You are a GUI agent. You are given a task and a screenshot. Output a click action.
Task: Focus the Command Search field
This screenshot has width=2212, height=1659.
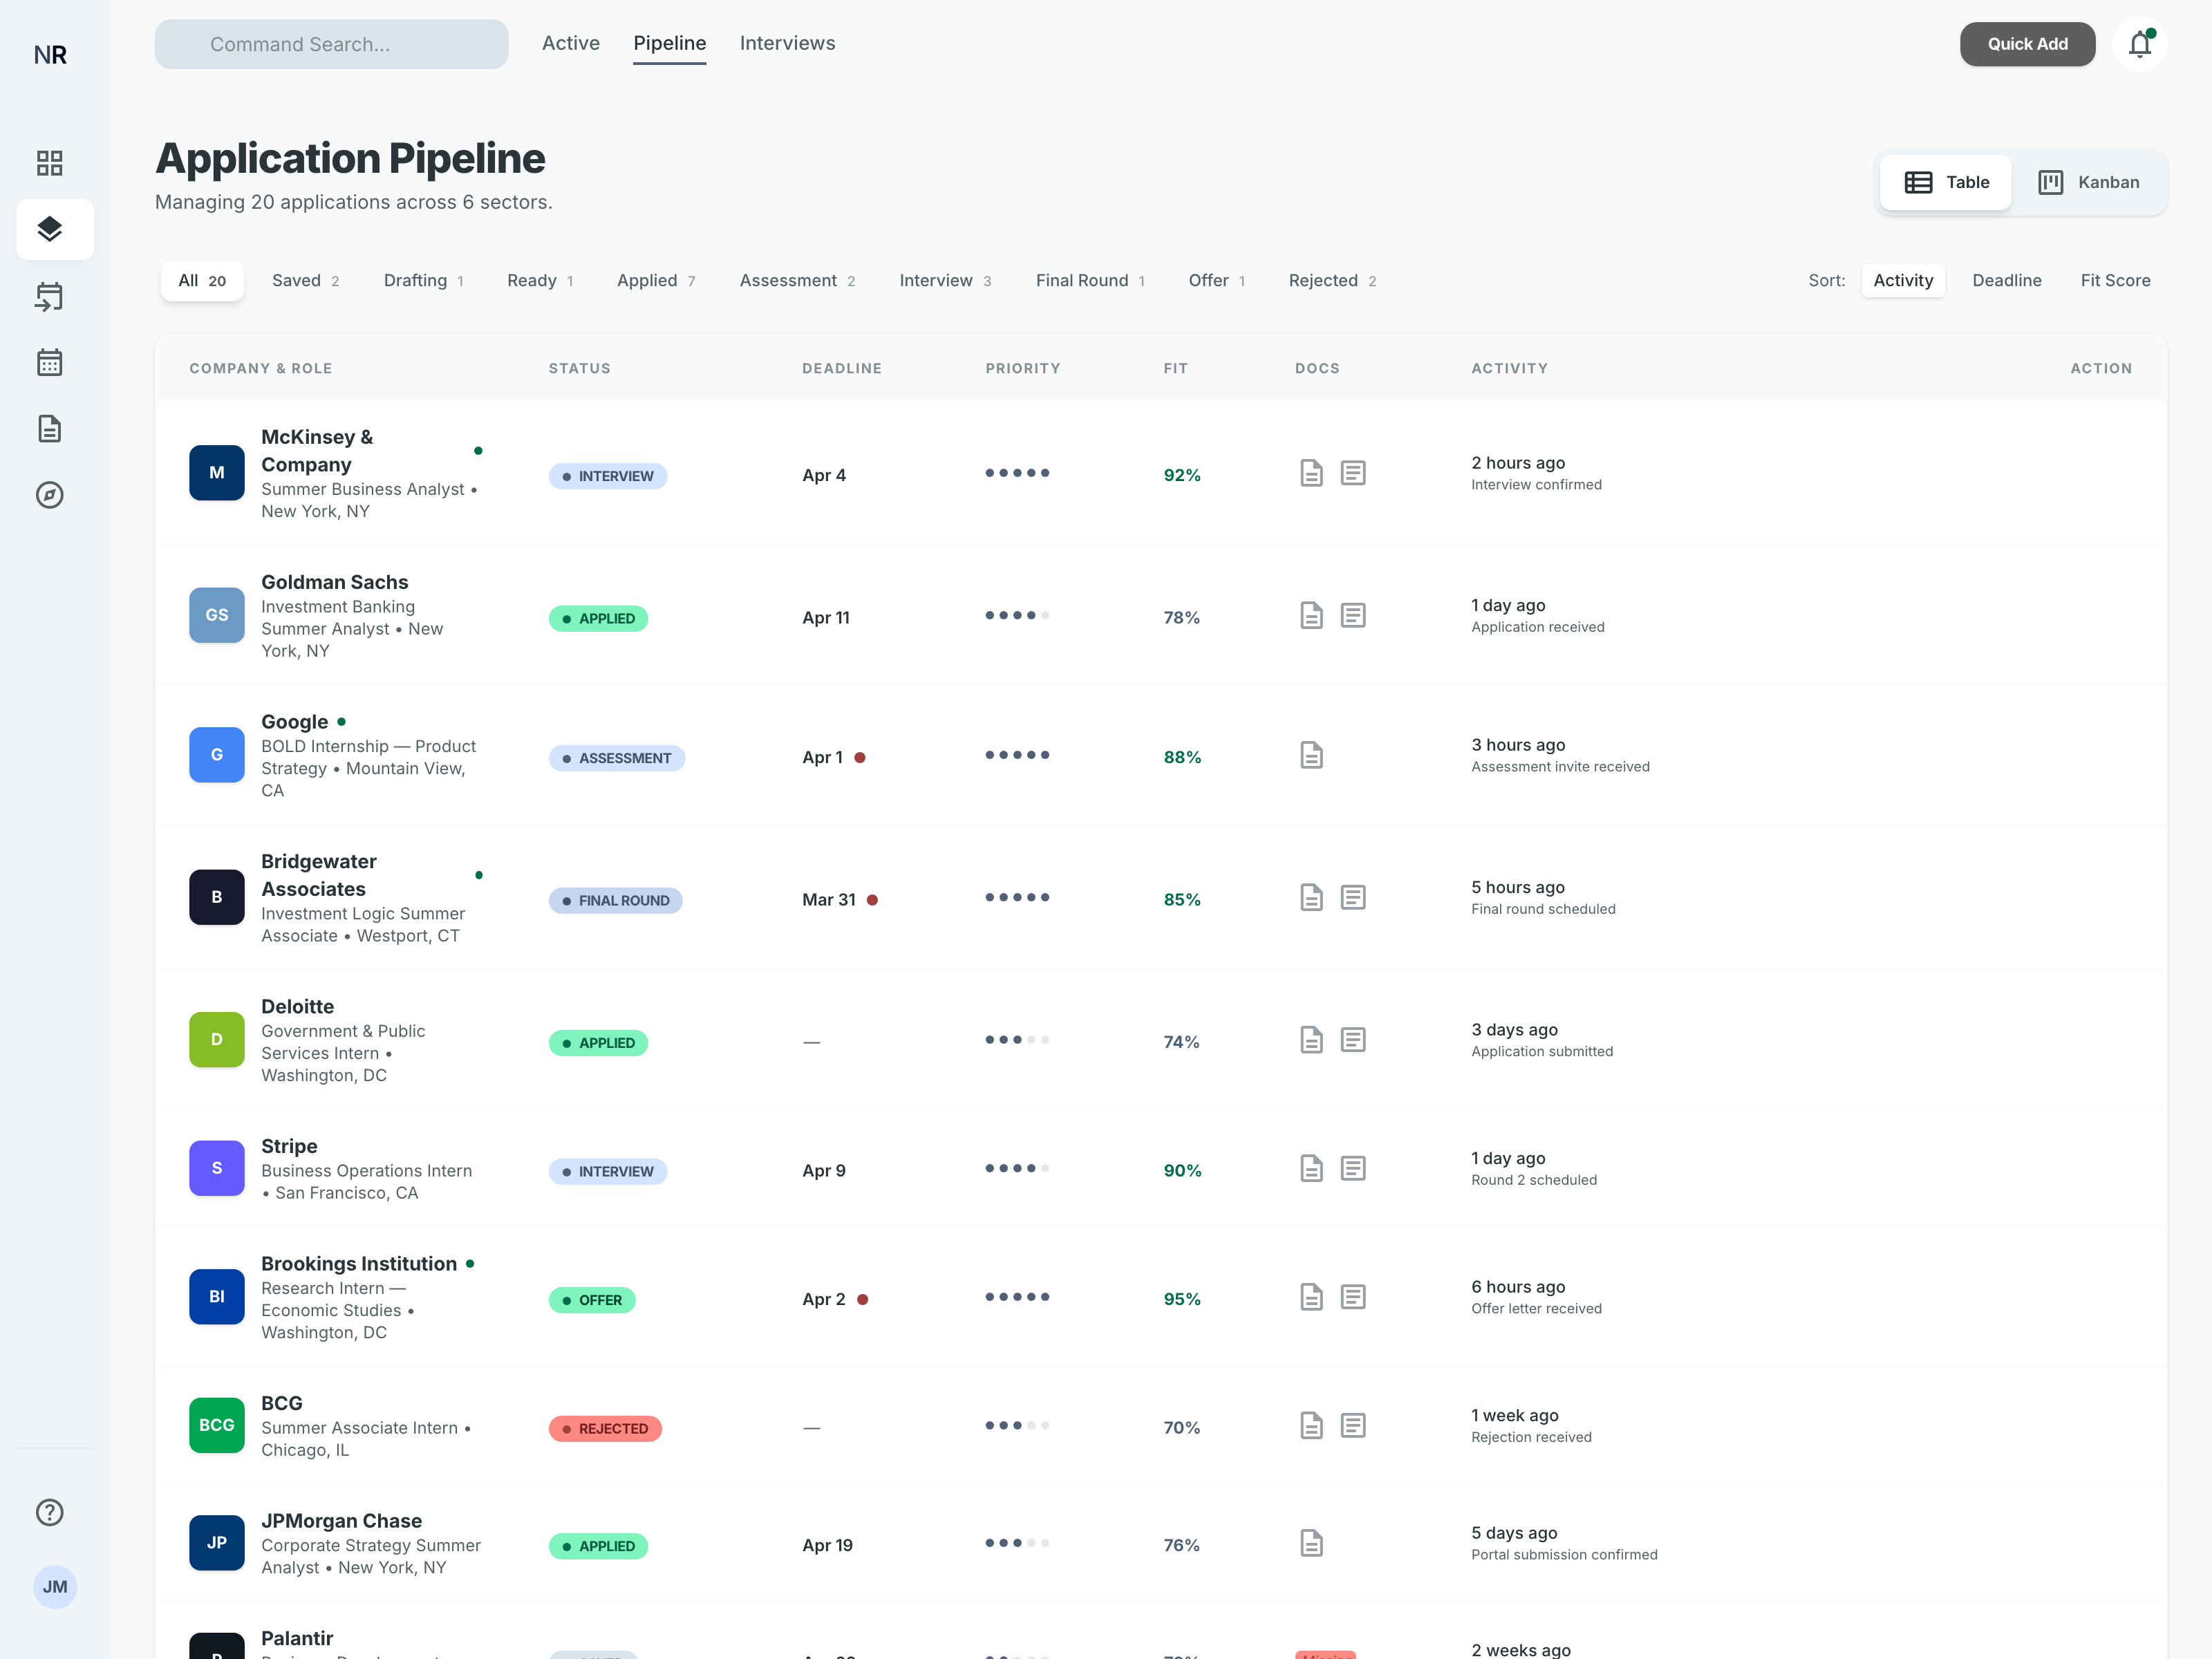click(331, 44)
